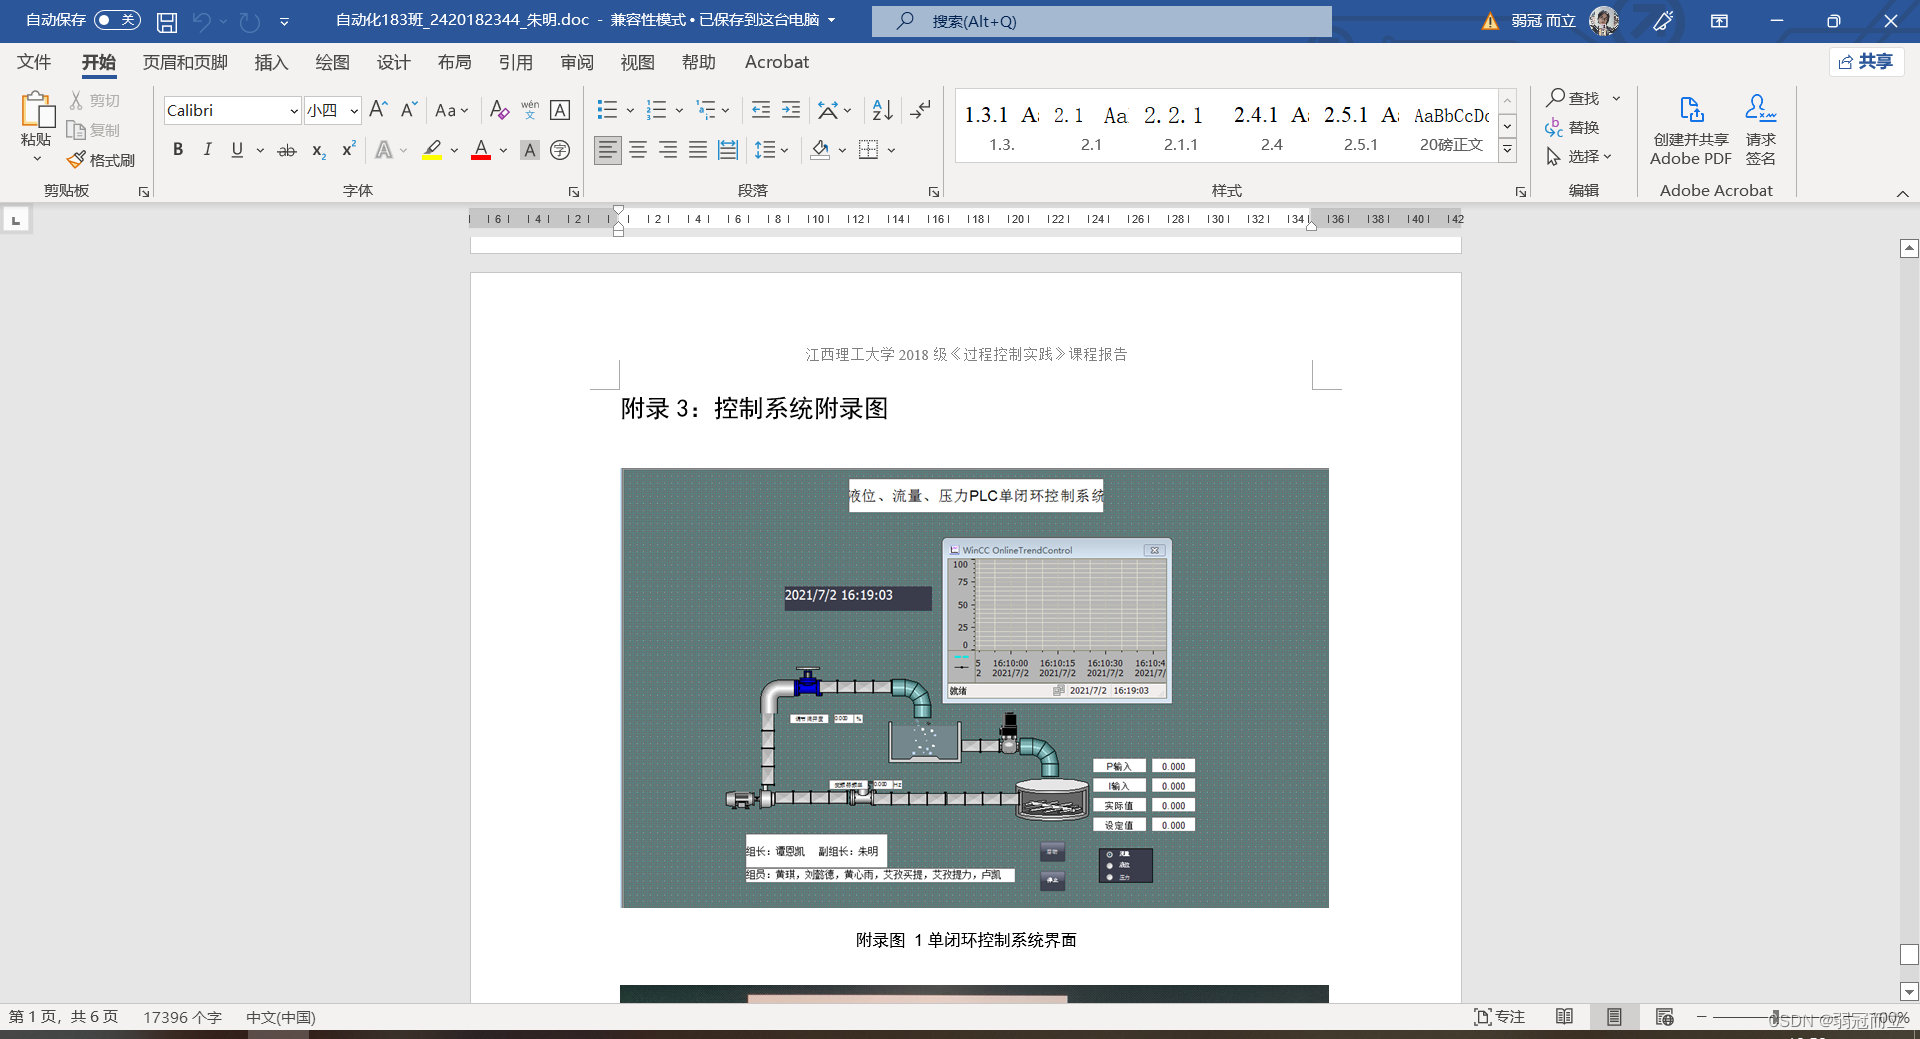Open the File menu
The width and height of the screenshot is (1920, 1039).
click(x=34, y=62)
